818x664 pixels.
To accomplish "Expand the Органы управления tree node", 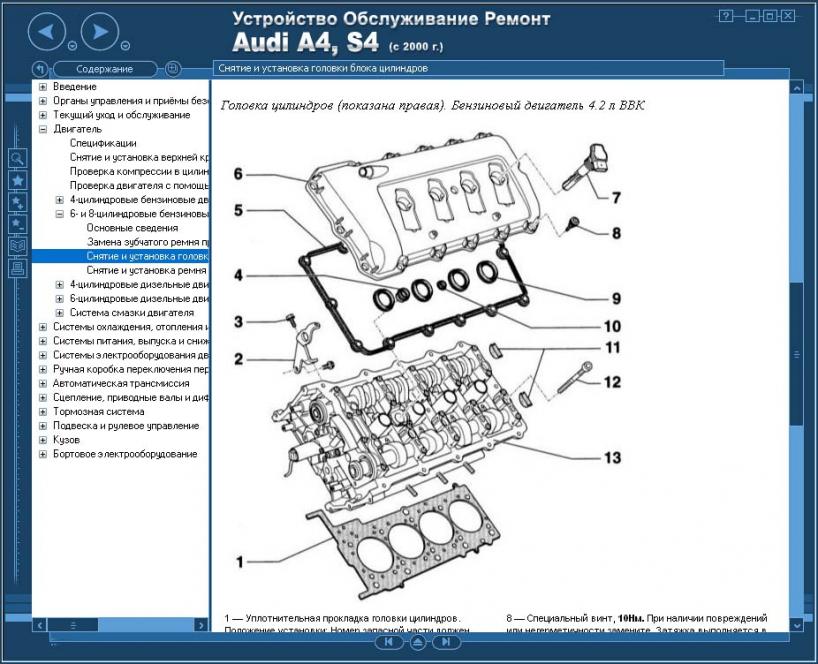I will click(43, 101).
